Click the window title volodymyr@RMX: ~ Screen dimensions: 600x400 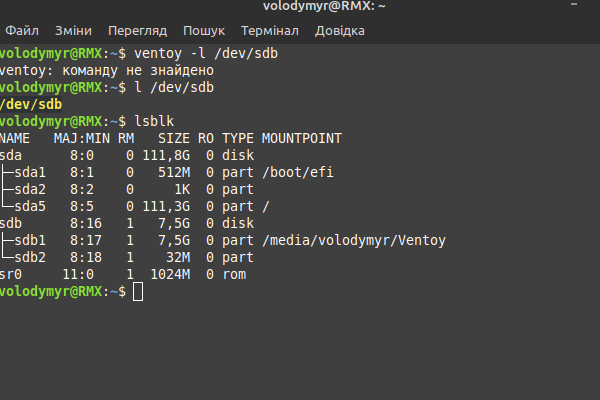324,6
